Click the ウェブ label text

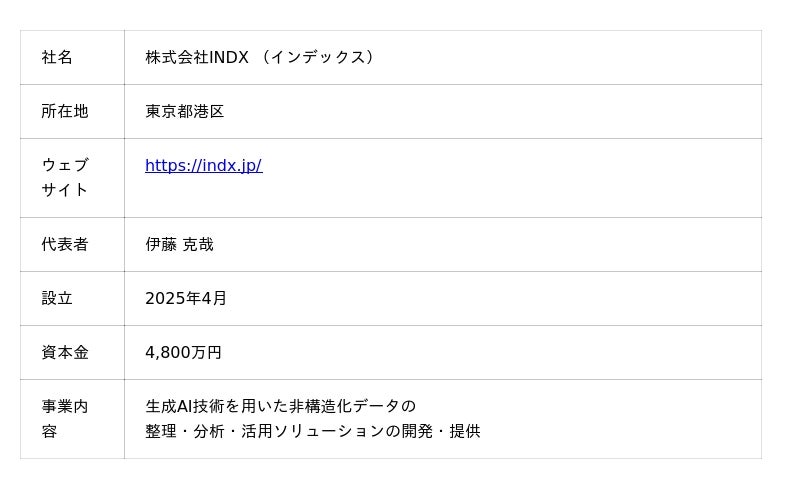point(65,166)
